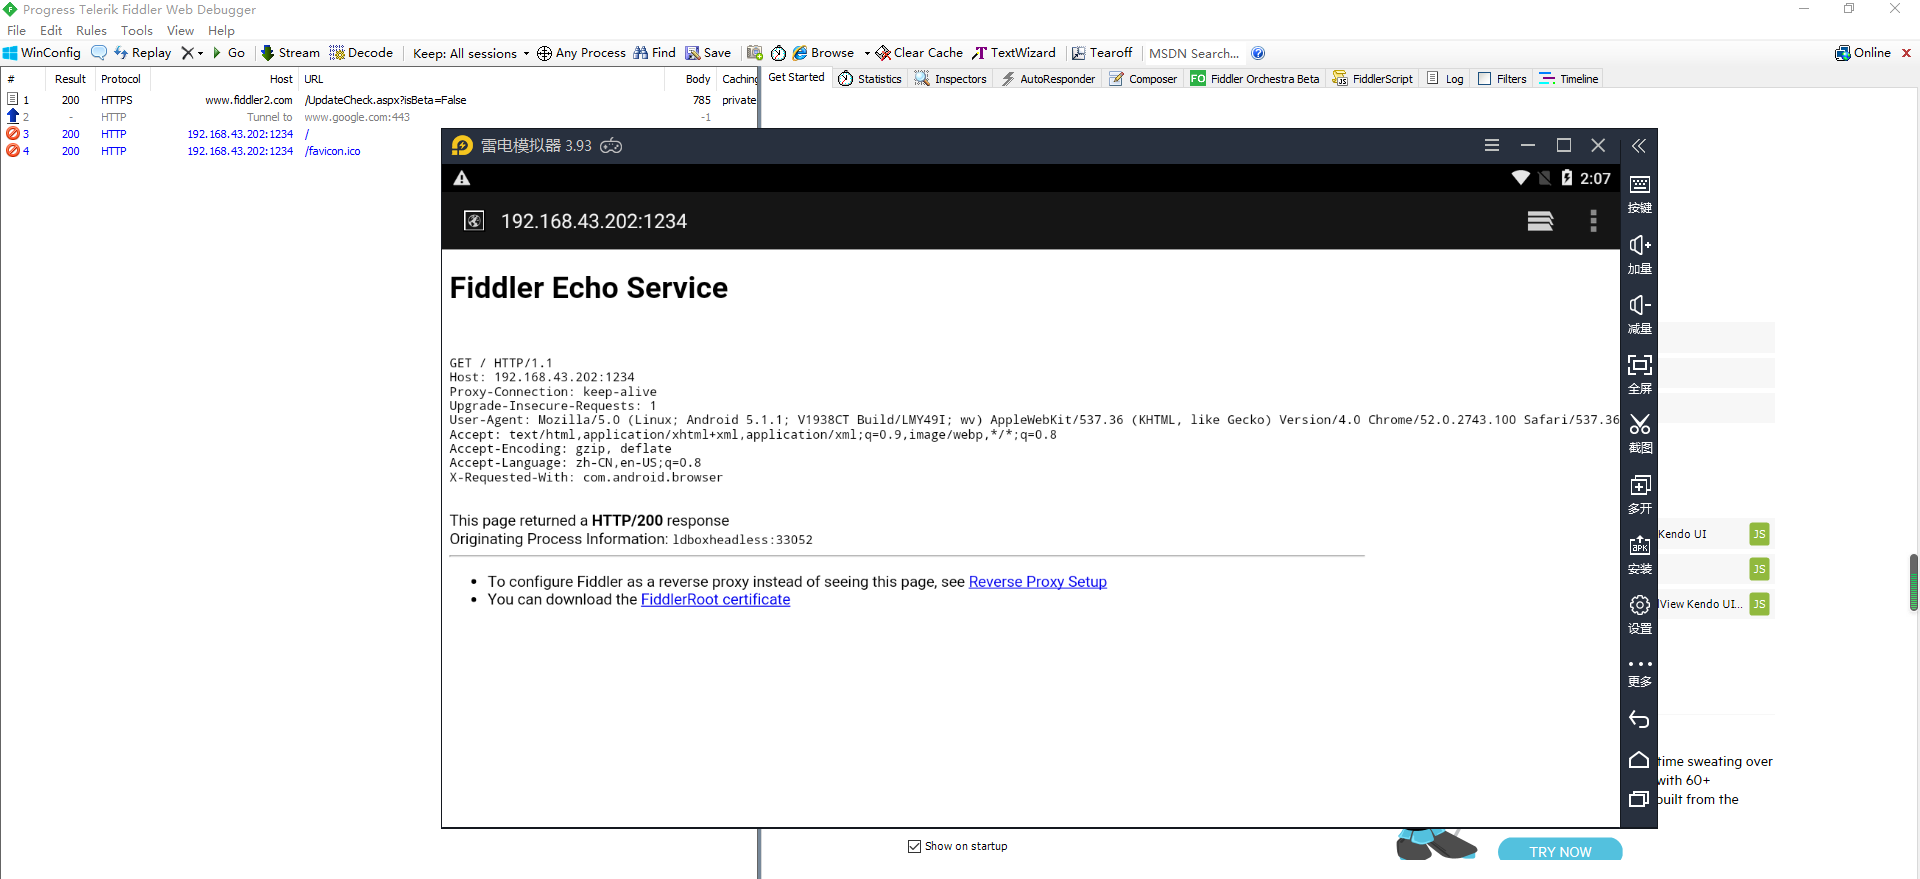Sort sessions by the Protocol column header
The width and height of the screenshot is (1920, 879).
tap(121, 79)
